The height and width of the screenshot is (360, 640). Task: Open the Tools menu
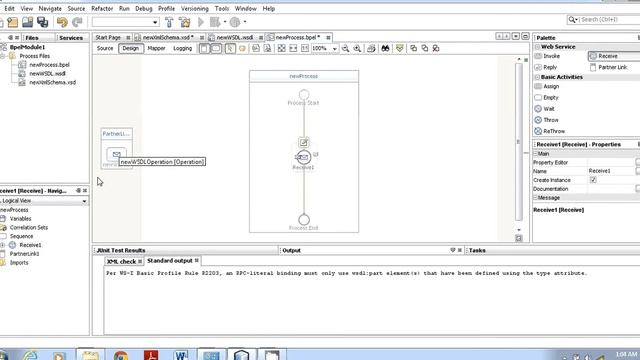(222, 9)
